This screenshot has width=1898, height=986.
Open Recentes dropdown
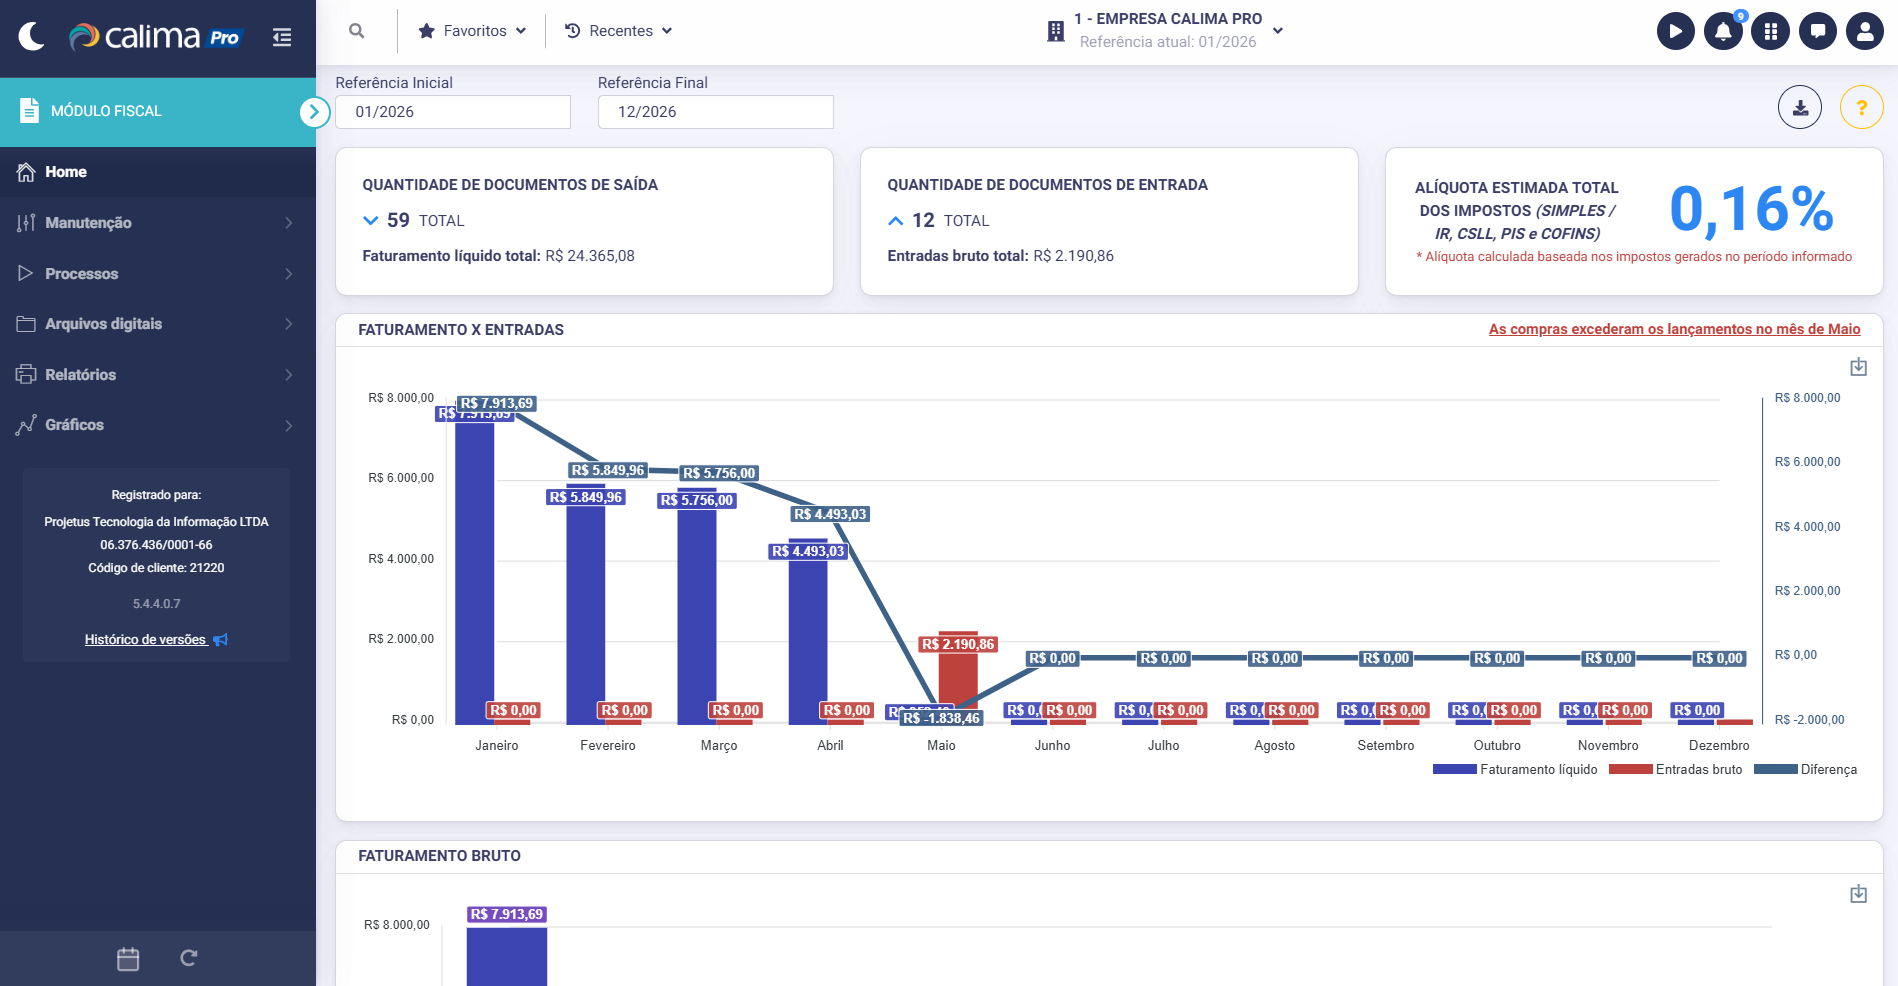coord(618,31)
